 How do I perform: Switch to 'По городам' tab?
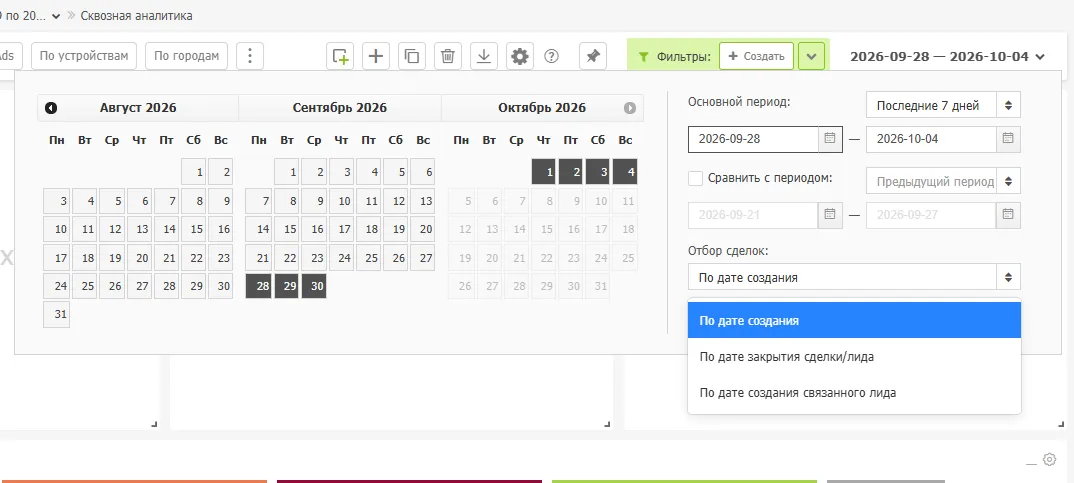pyautogui.click(x=186, y=56)
